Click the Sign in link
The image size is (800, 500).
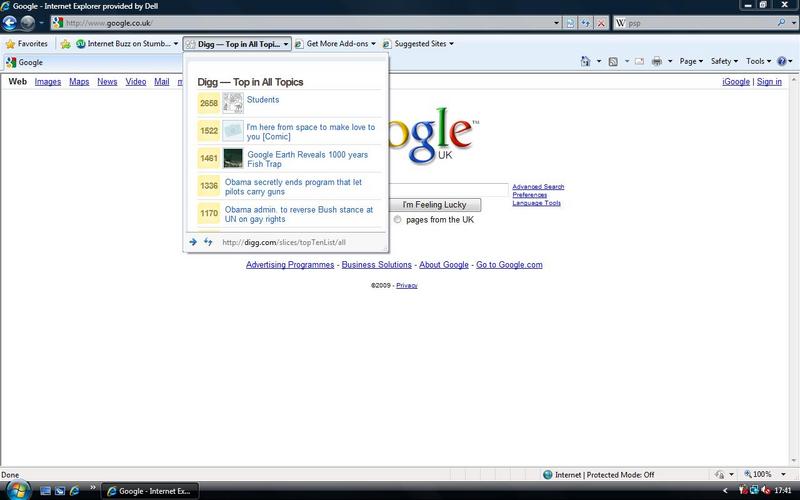[769, 82]
